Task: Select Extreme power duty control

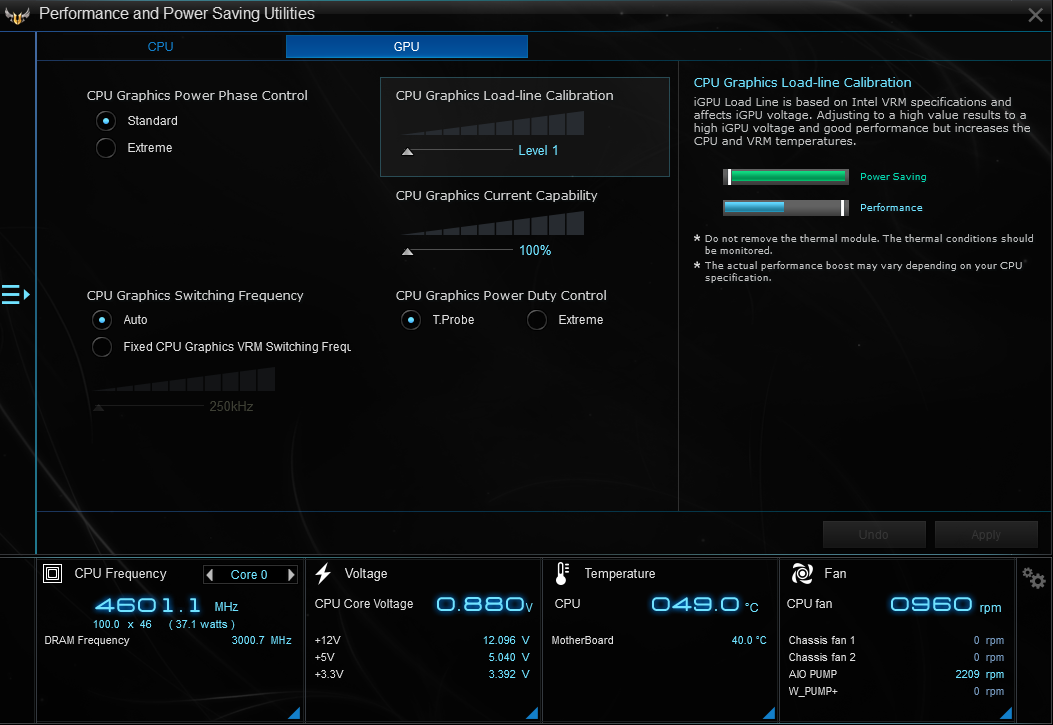Action: tap(537, 320)
